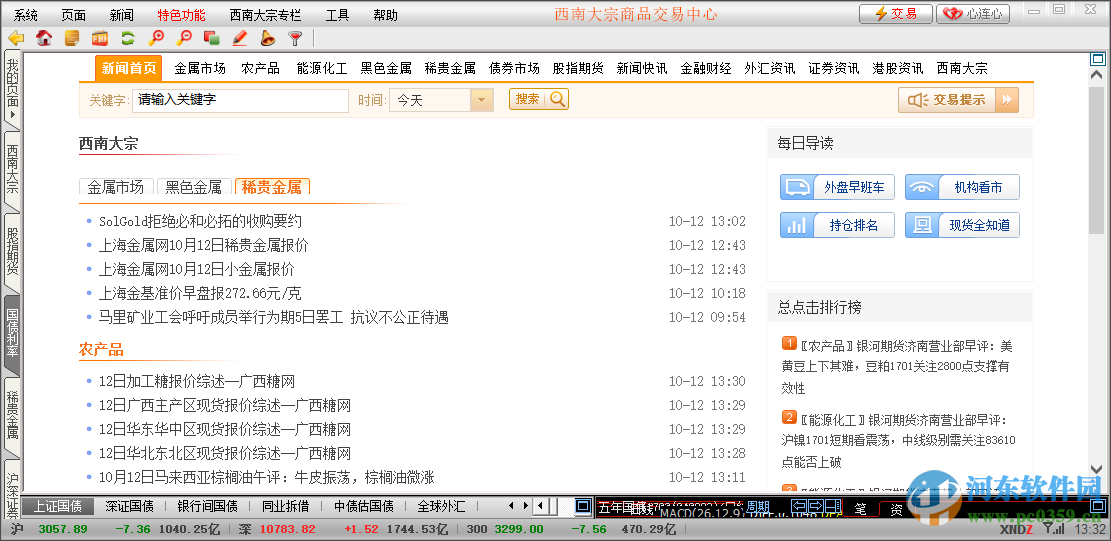Click the 交易提示 speaker button

[947, 100]
